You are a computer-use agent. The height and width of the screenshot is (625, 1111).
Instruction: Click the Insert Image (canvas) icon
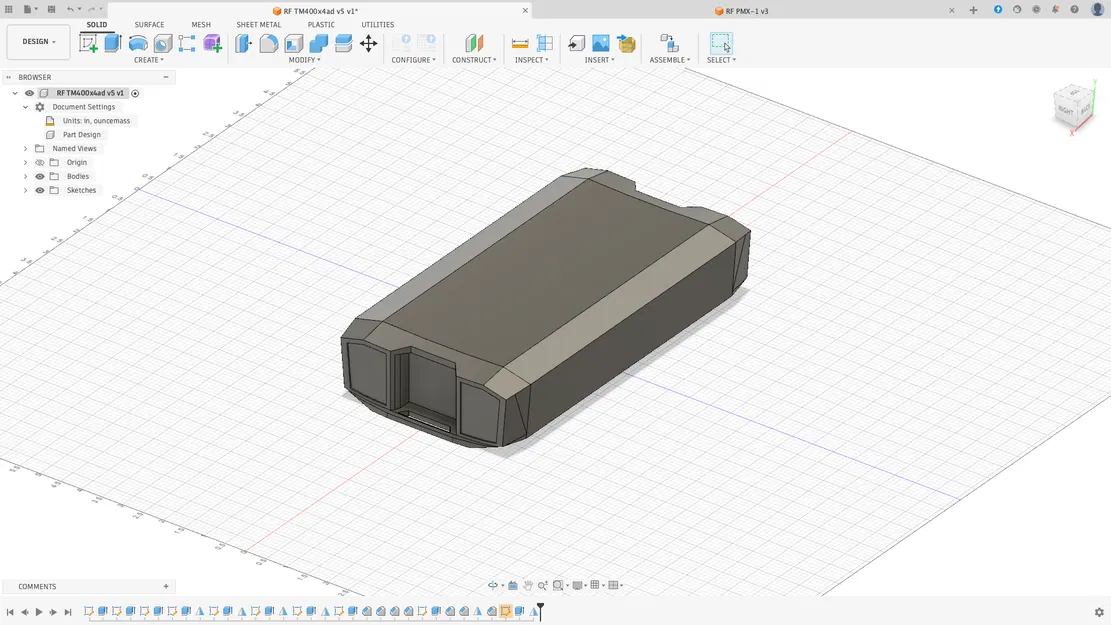600,43
